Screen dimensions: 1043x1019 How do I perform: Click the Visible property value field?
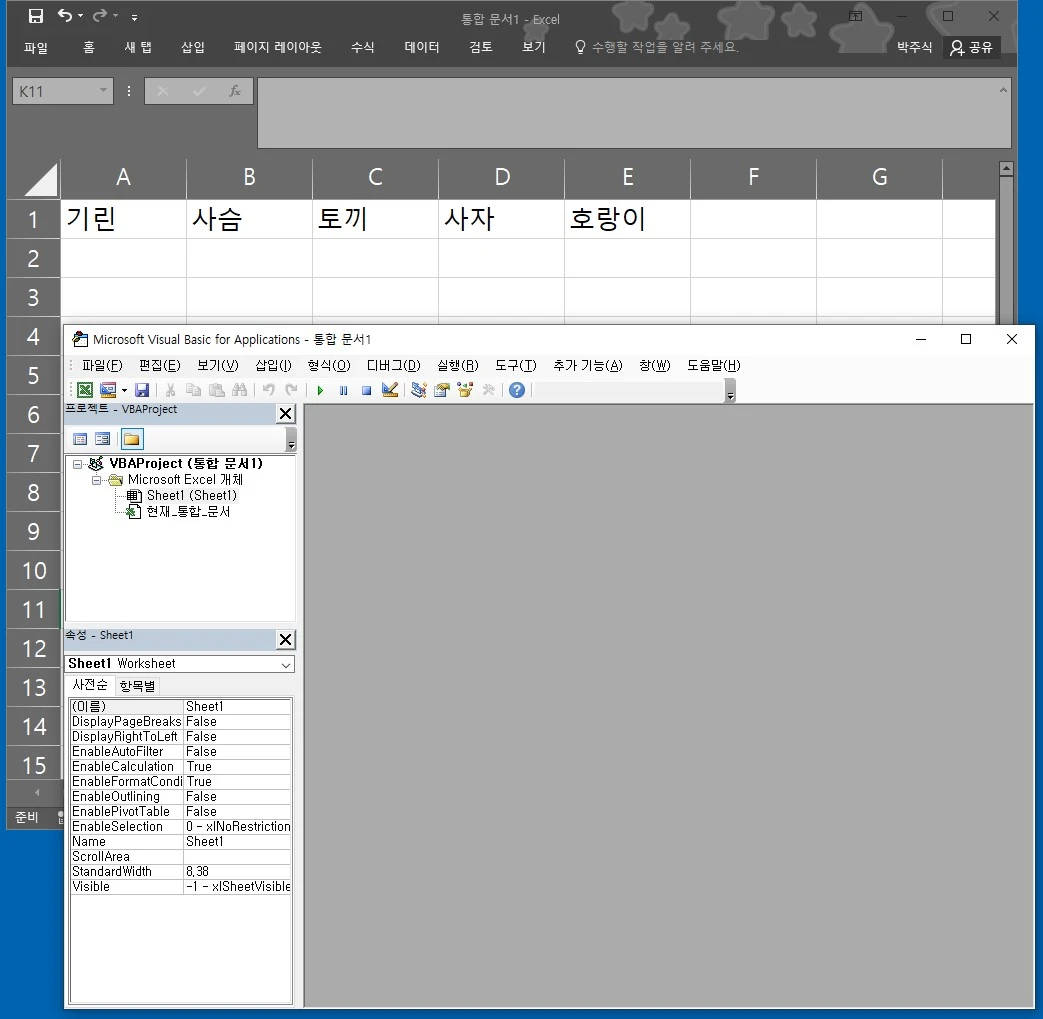click(x=237, y=886)
